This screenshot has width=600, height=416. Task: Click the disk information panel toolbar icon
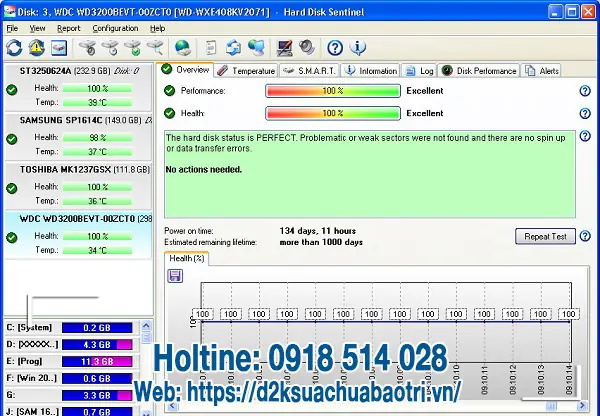coord(59,48)
